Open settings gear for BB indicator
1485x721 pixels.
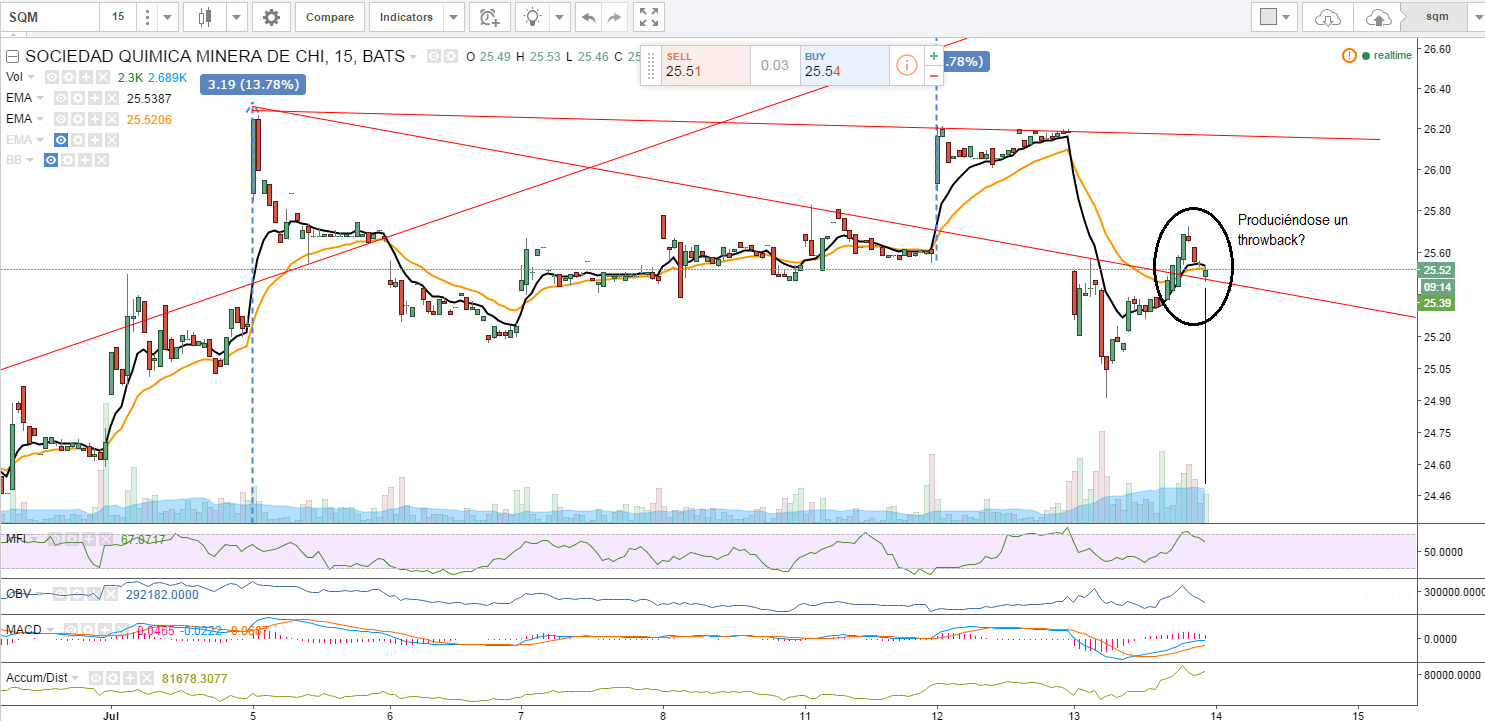point(68,160)
